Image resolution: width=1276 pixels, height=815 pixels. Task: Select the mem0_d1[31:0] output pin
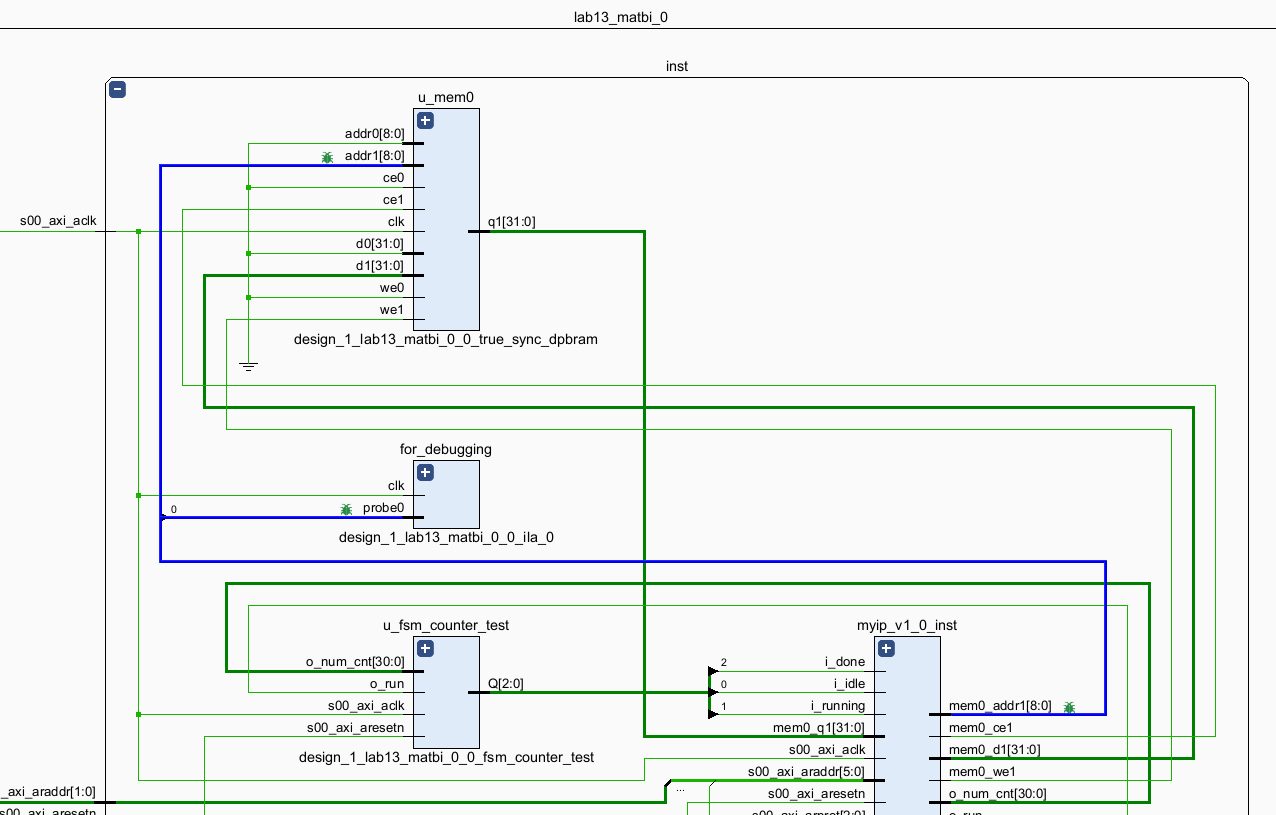[x=994, y=750]
